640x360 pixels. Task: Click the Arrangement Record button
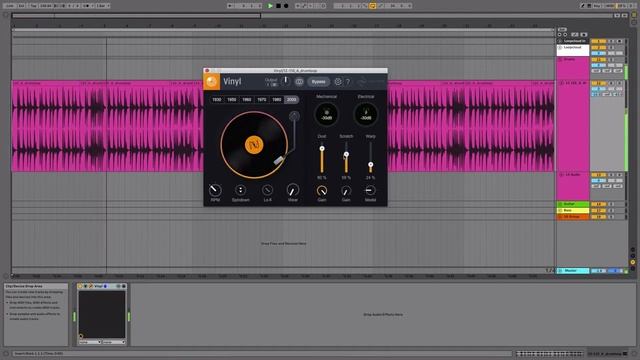286,6
